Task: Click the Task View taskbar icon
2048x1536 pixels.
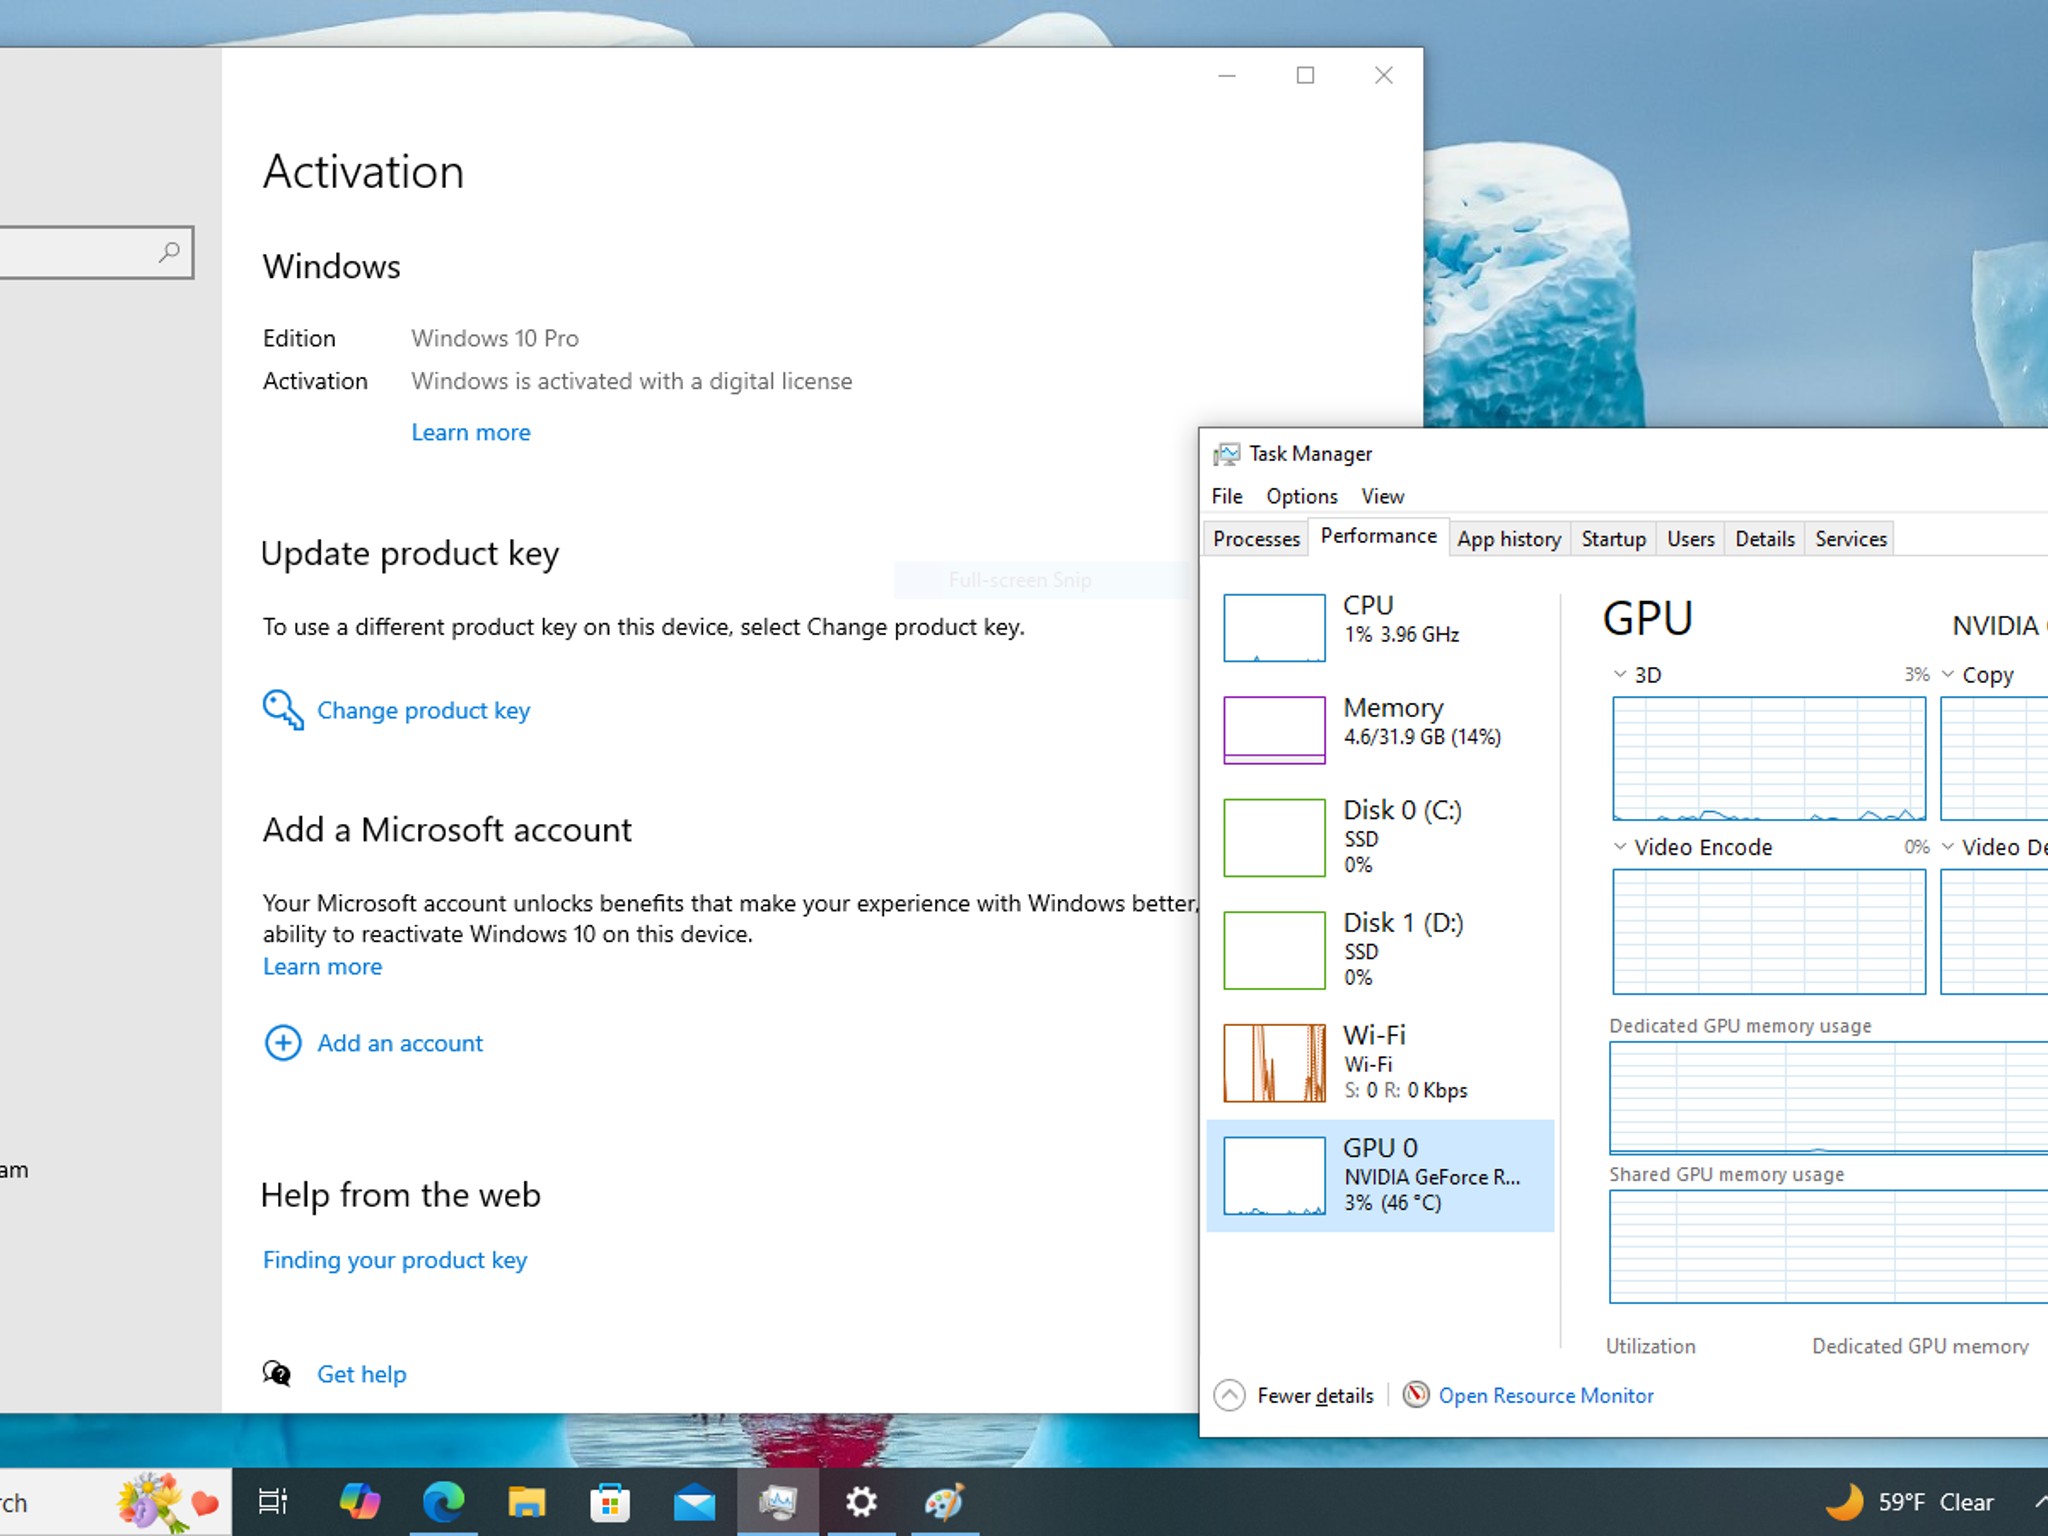Action: 273,1502
